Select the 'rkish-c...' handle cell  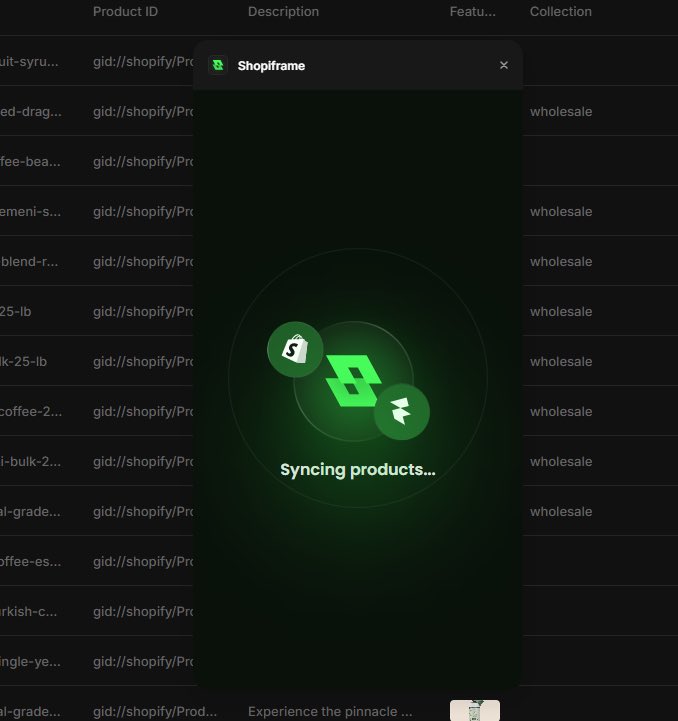[x=29, y=612]
